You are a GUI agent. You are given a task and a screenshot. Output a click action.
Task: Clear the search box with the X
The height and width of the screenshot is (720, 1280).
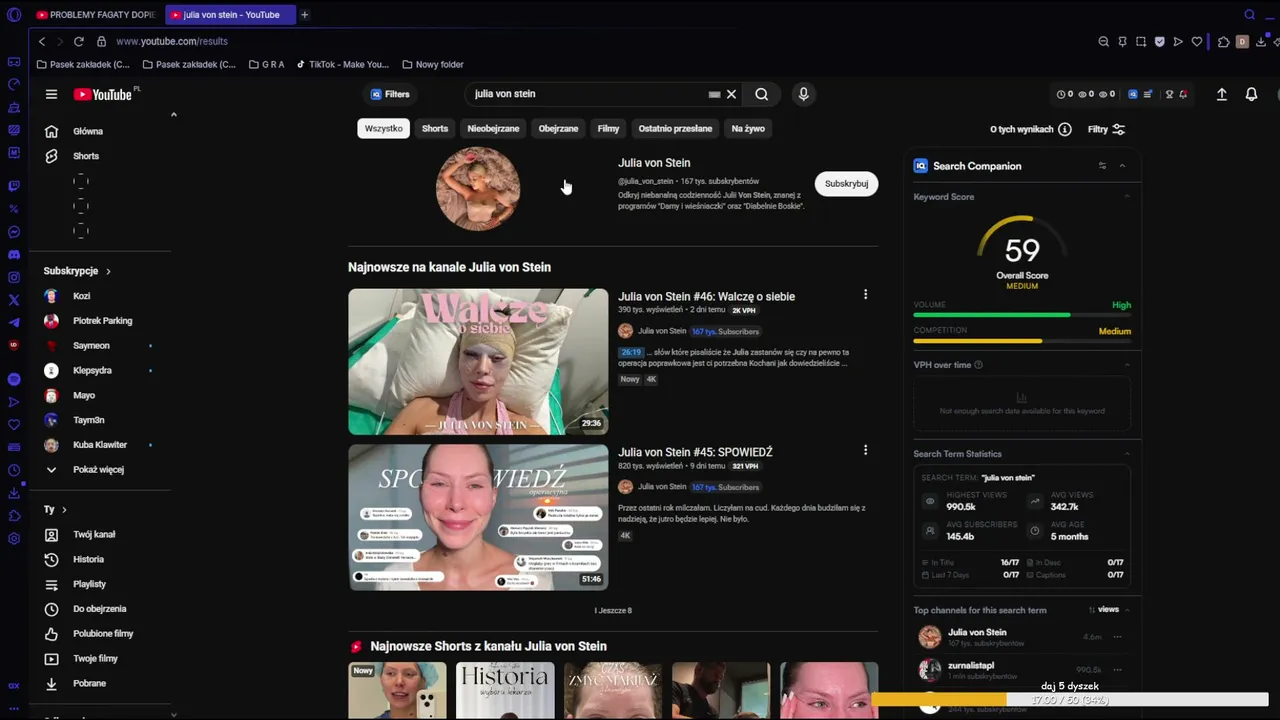(x=731, y=94)
